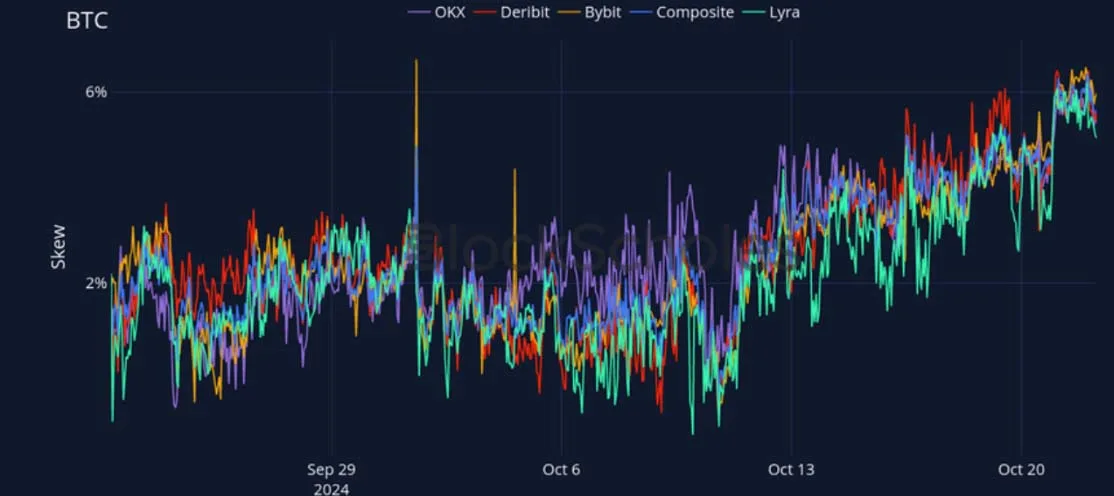The width and height of the screenshot is (1114, 496).
Task: Toggle the OKX series in the legend
Action: tap(437, 12)
